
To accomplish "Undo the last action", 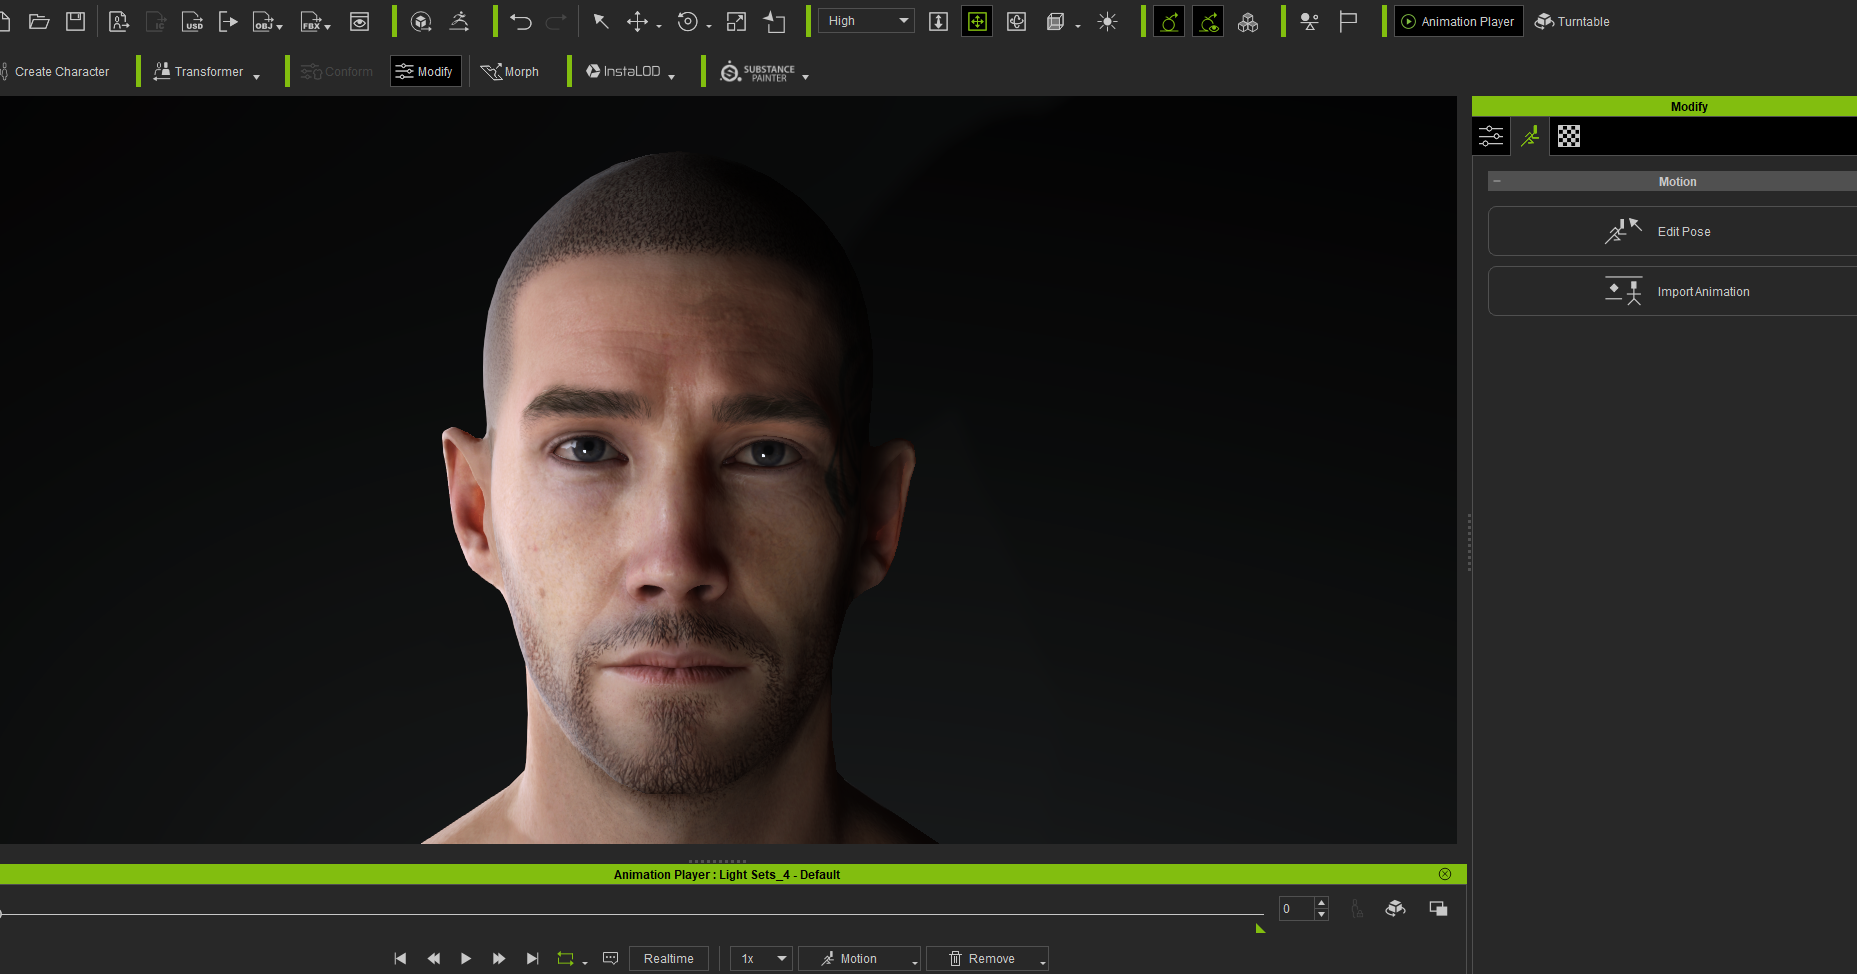I will 521,21.
